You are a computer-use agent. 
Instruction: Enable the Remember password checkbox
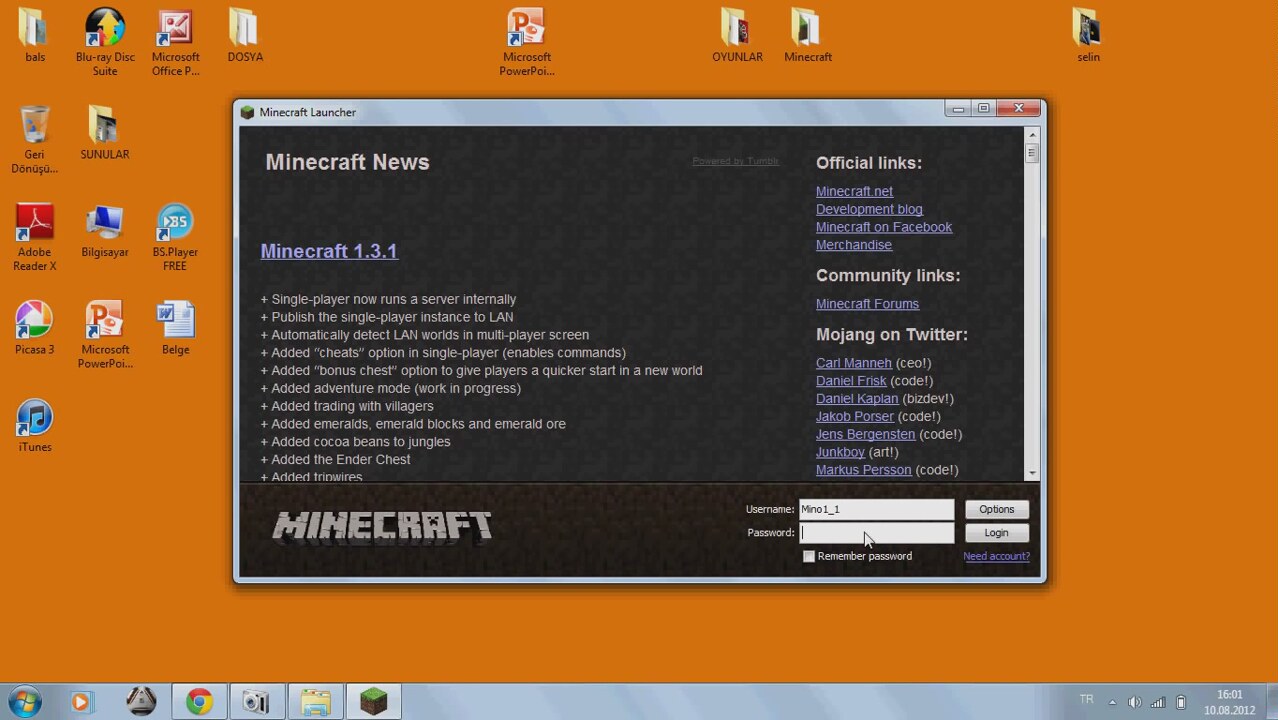[809, 556]
